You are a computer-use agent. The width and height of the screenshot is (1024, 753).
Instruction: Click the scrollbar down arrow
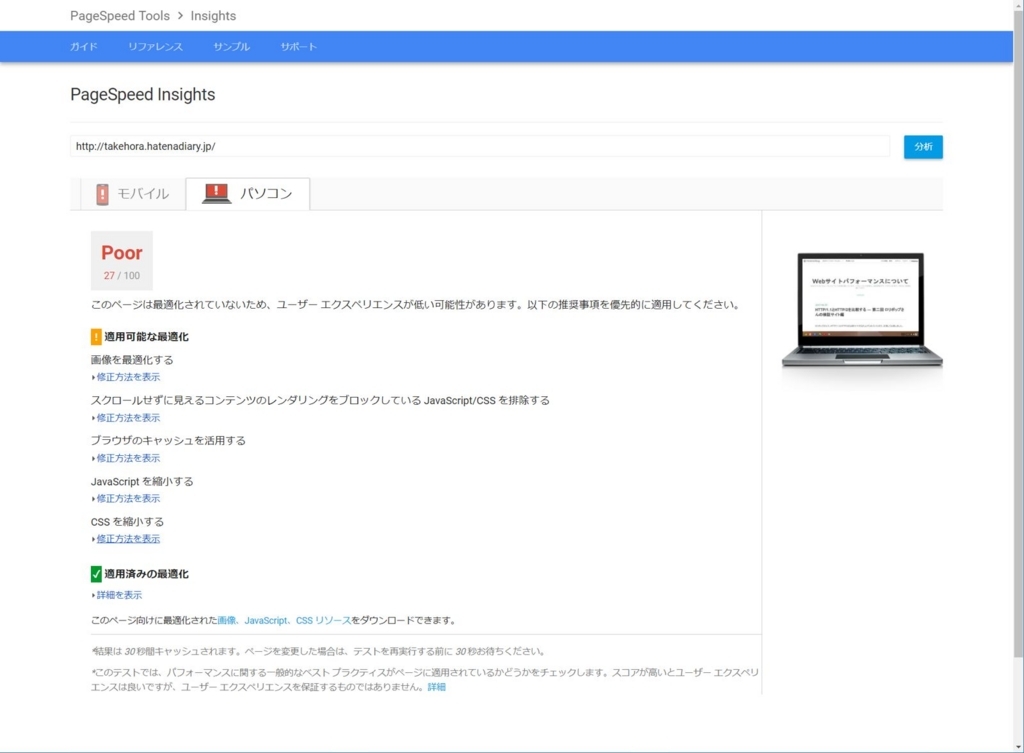1018,746
